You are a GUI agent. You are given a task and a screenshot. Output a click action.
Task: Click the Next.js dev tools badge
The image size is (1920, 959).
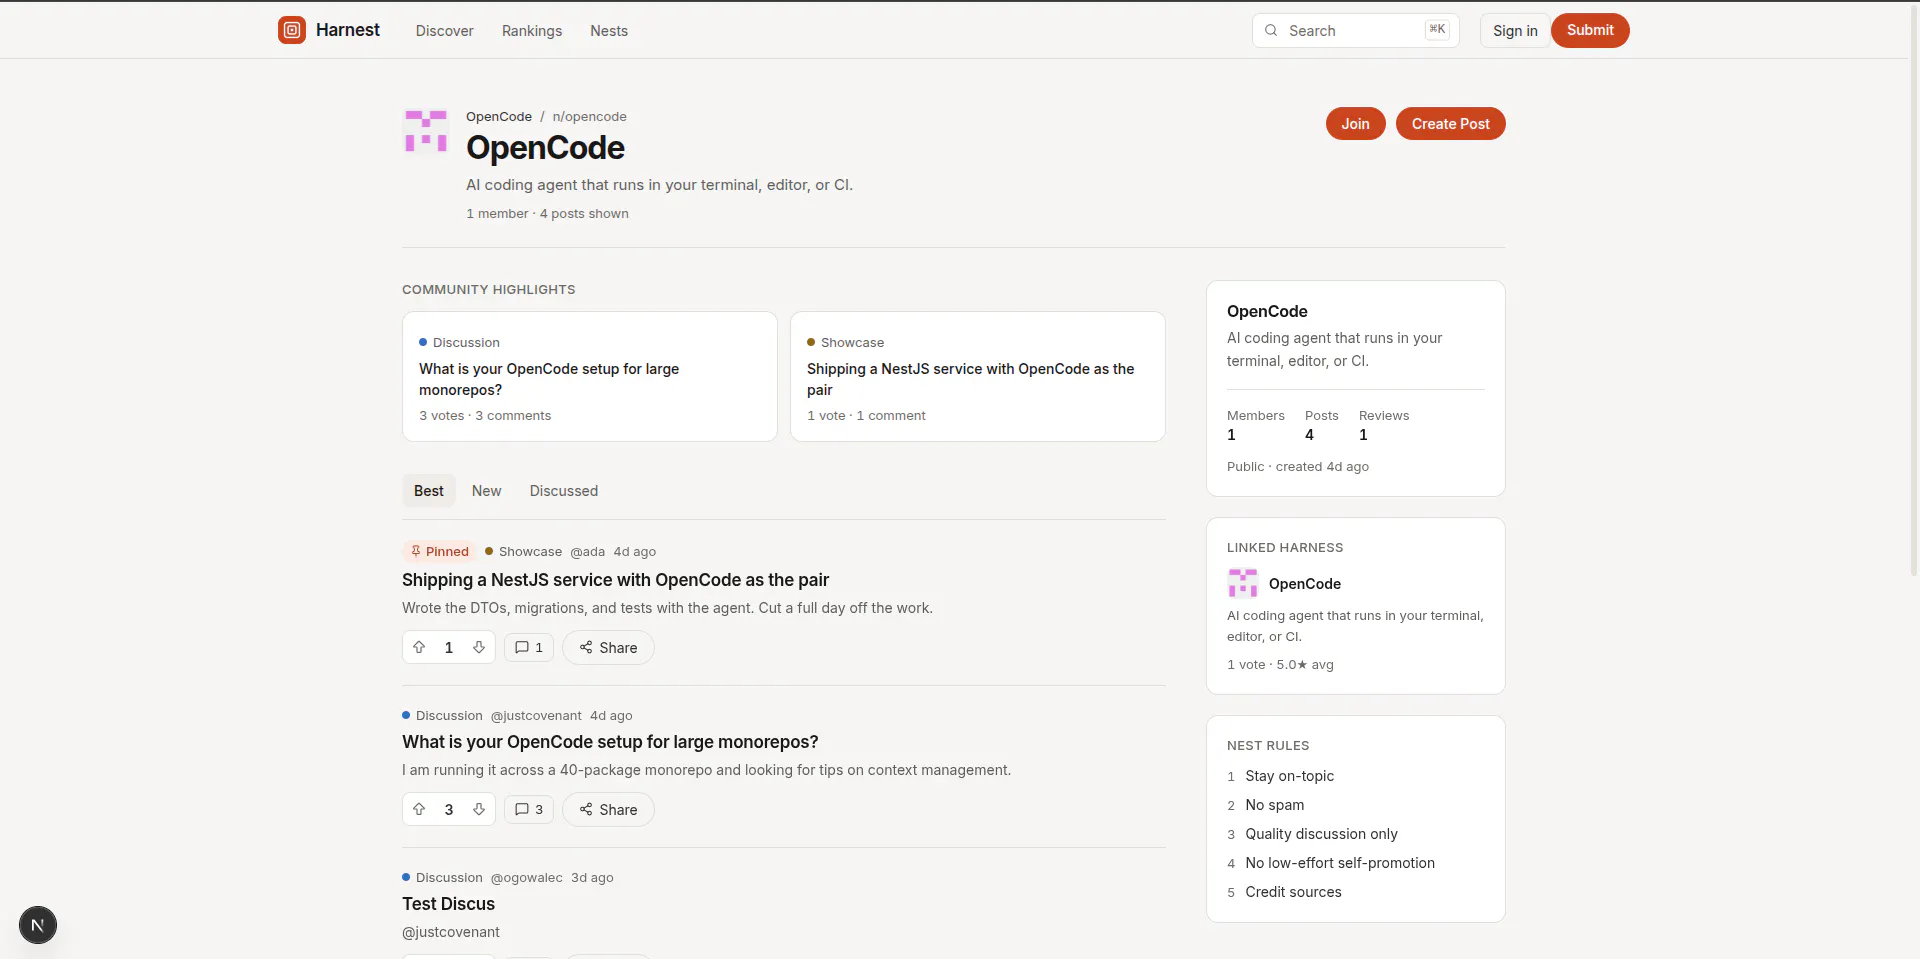38,925
